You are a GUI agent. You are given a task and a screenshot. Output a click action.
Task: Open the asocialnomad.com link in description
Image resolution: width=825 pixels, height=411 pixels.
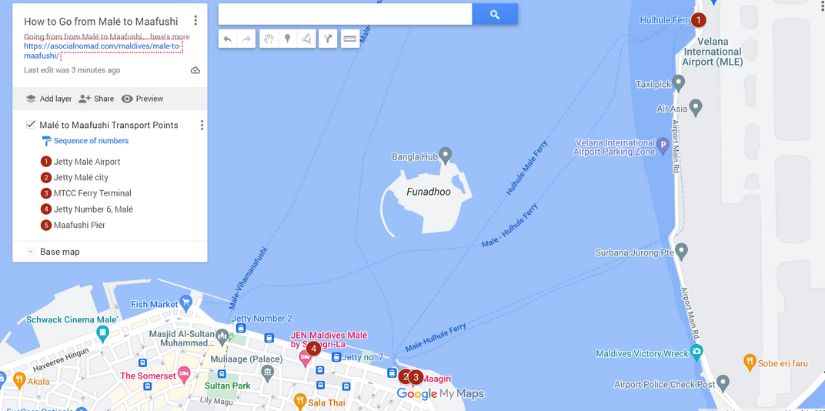click(103, 51)
